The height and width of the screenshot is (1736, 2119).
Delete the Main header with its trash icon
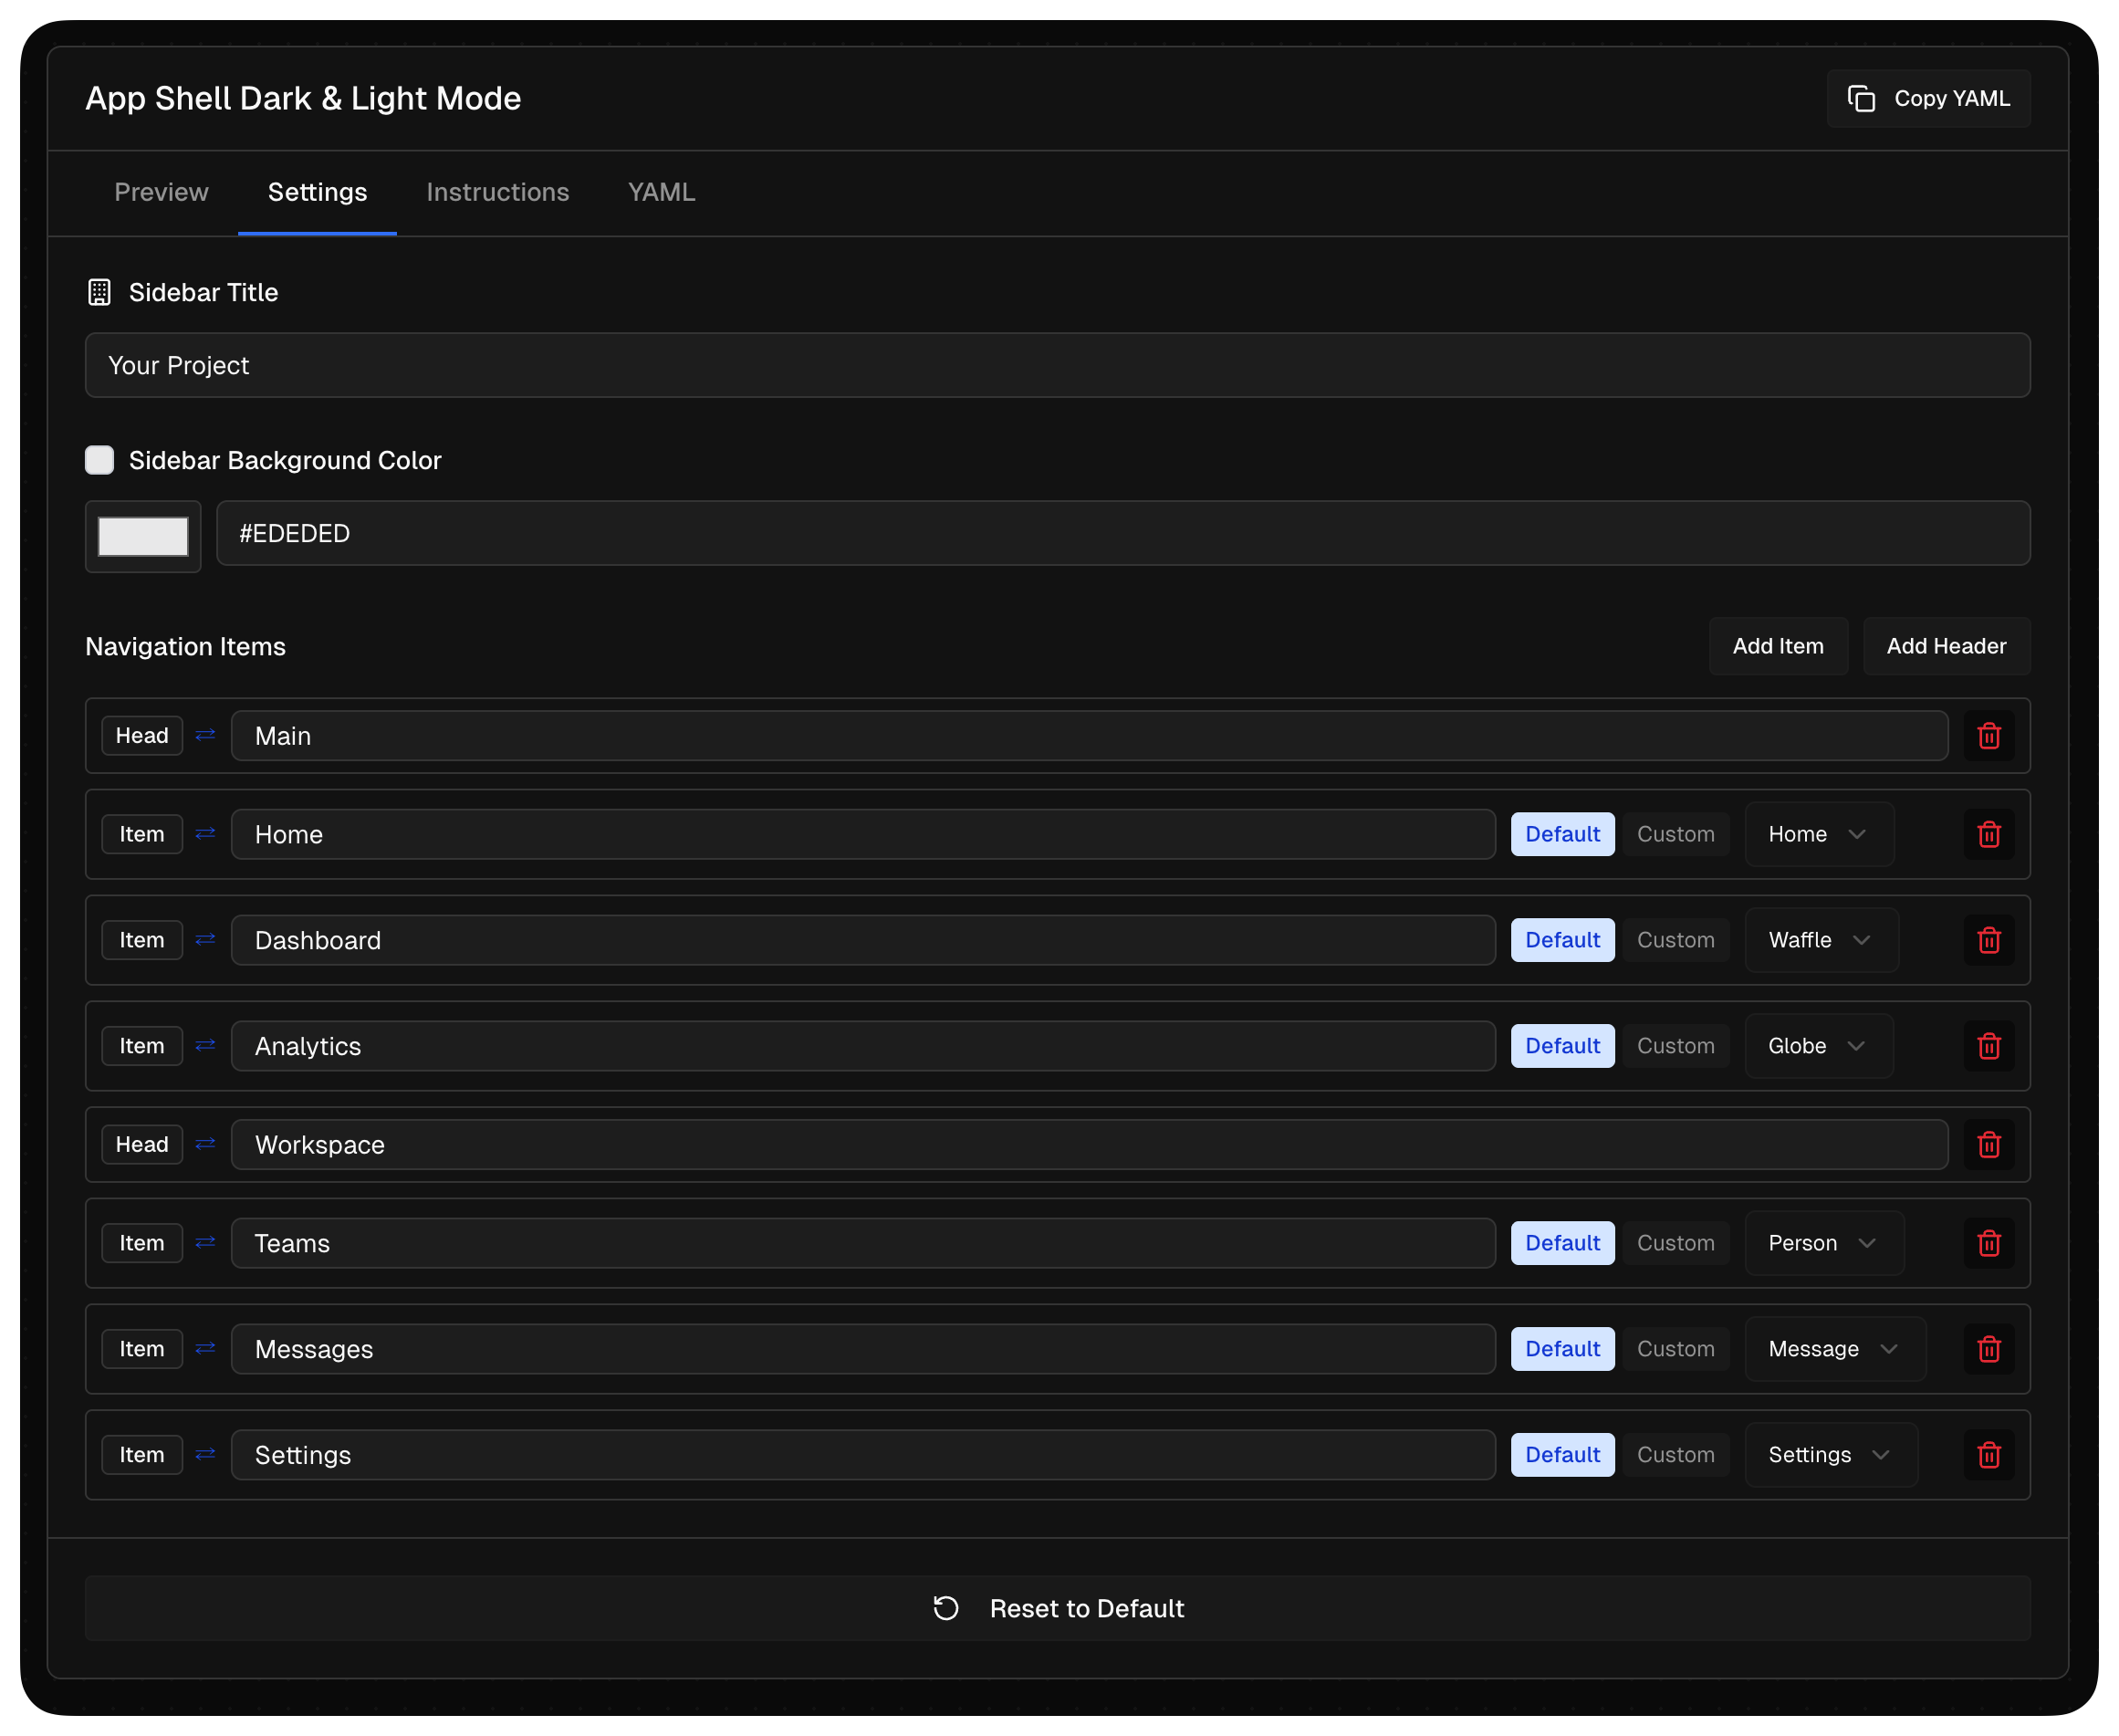point(1989,736)
